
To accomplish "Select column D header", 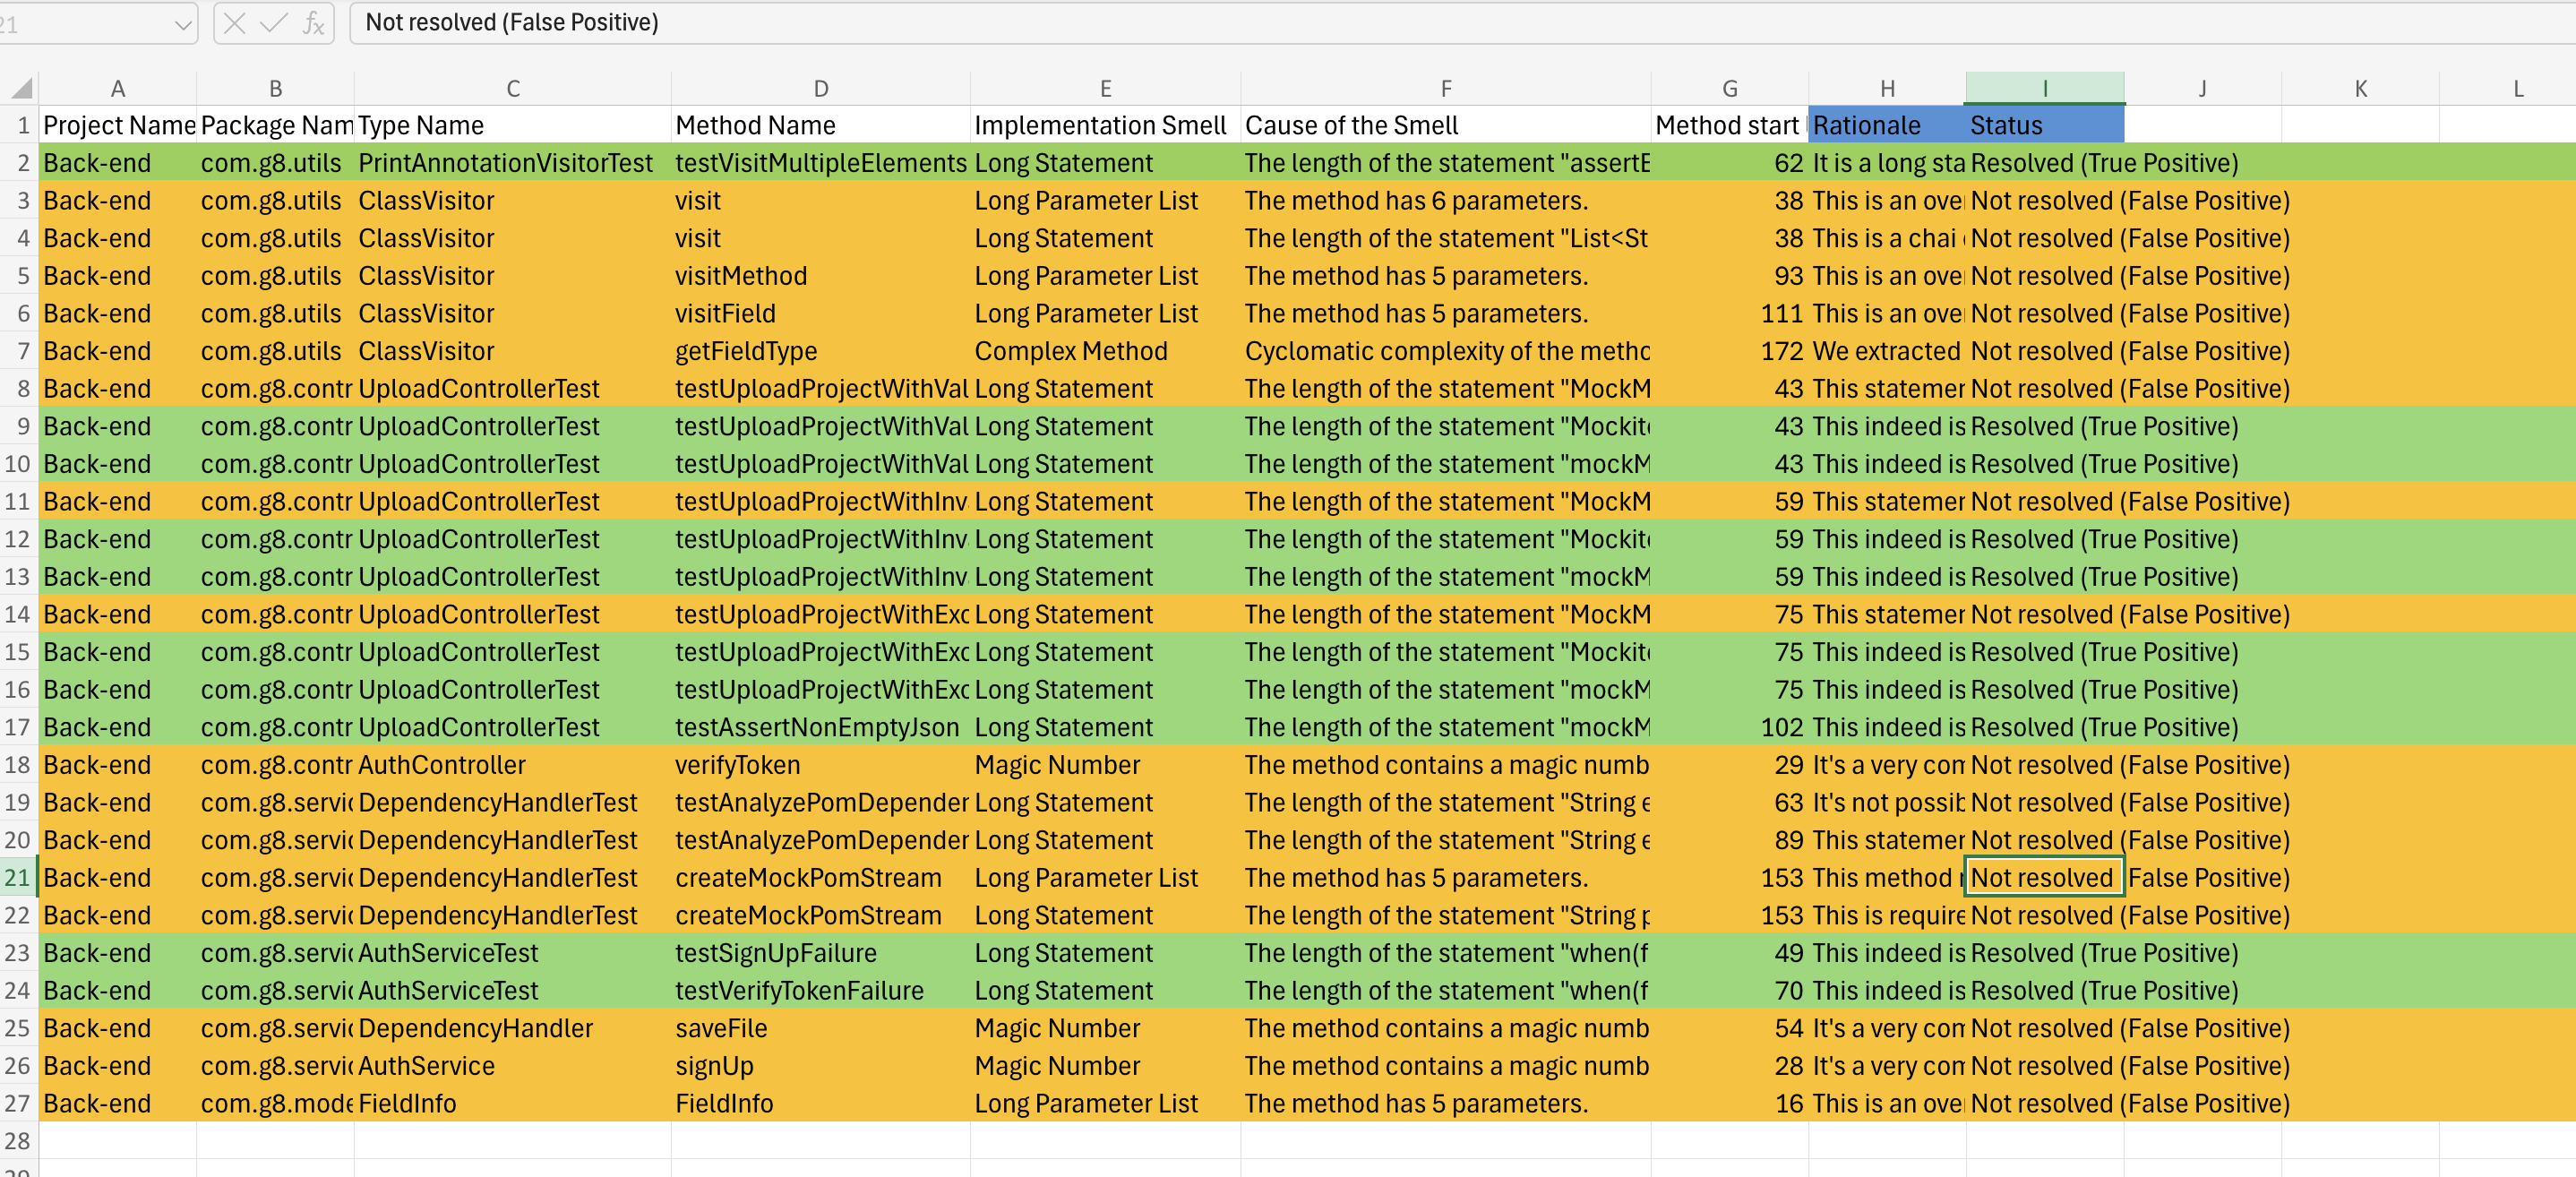I will 820,89.
